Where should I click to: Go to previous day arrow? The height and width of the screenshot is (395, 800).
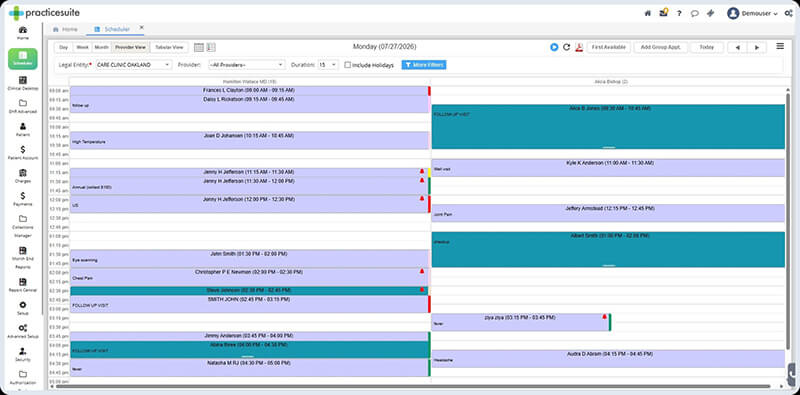pyautogui.click(x=737, y=47)
